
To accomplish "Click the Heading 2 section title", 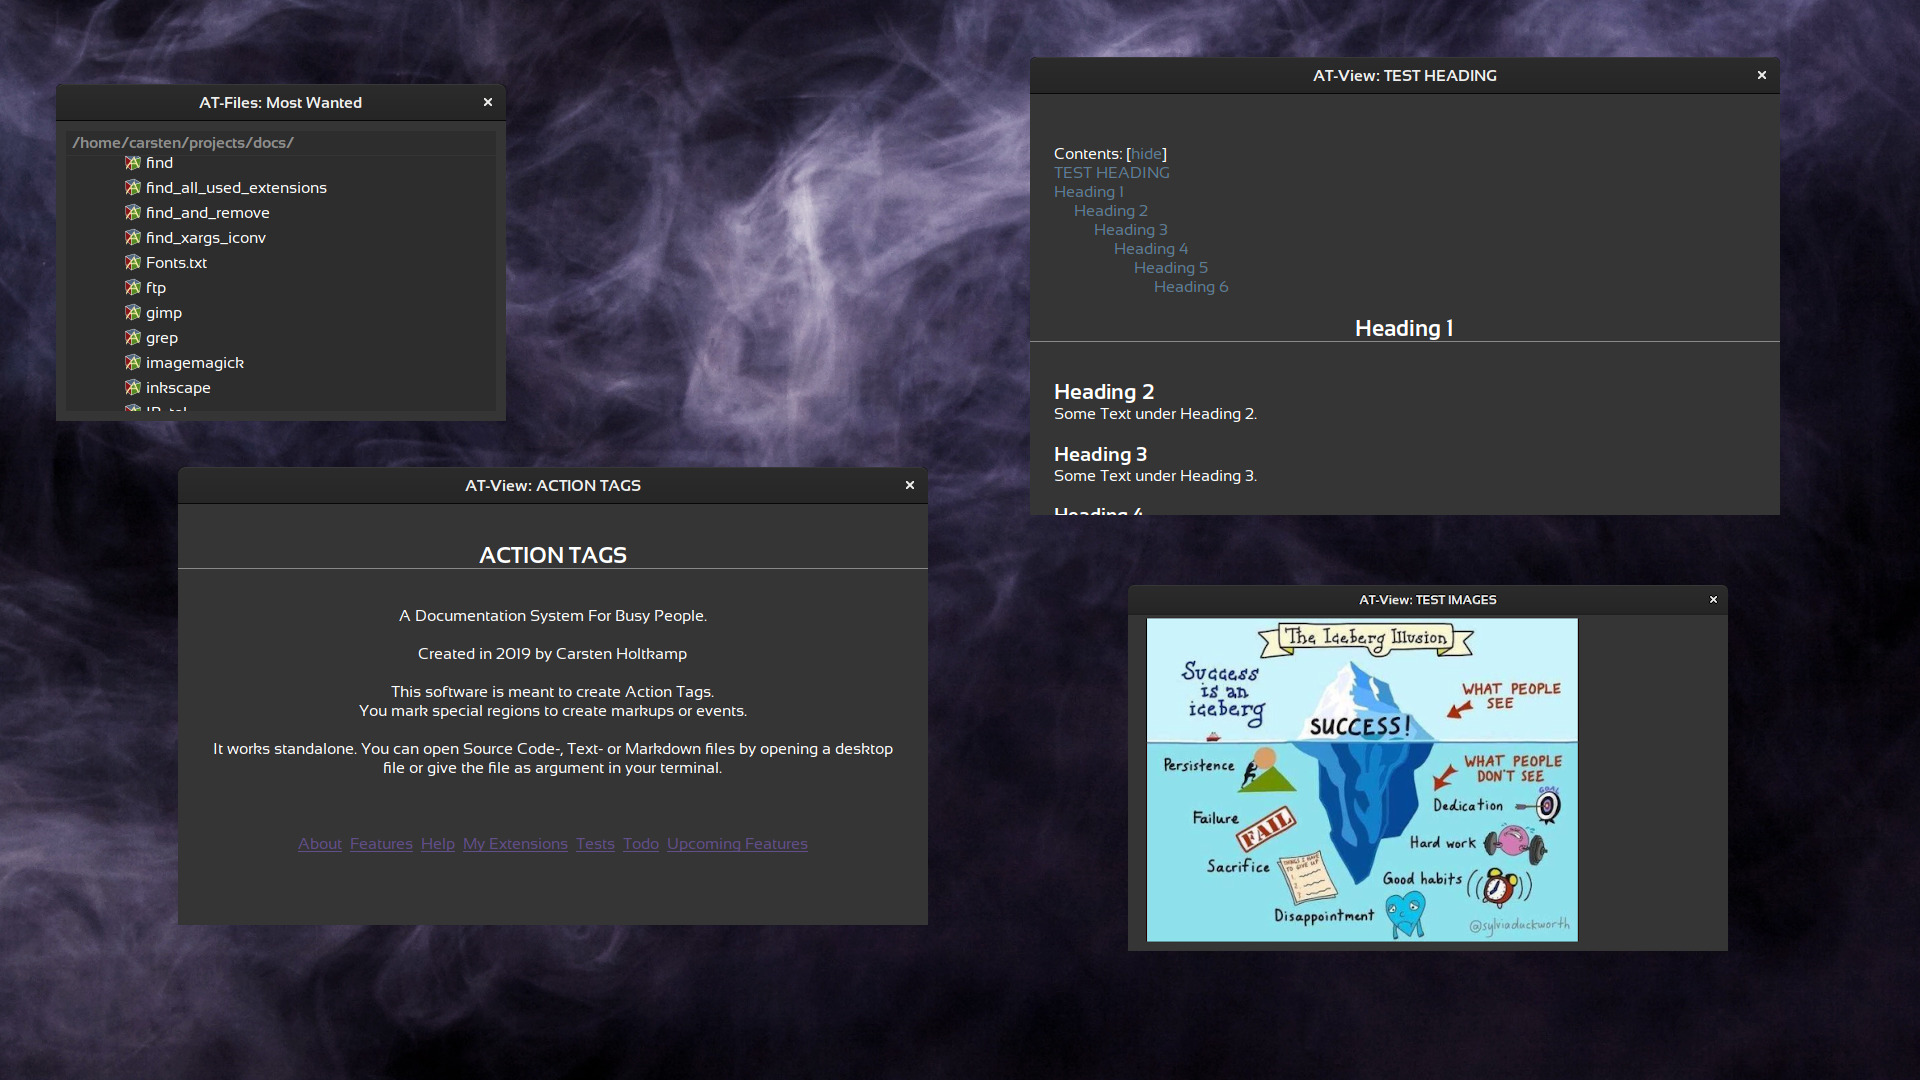I will pyautogui.click(x=1104, y=392).
